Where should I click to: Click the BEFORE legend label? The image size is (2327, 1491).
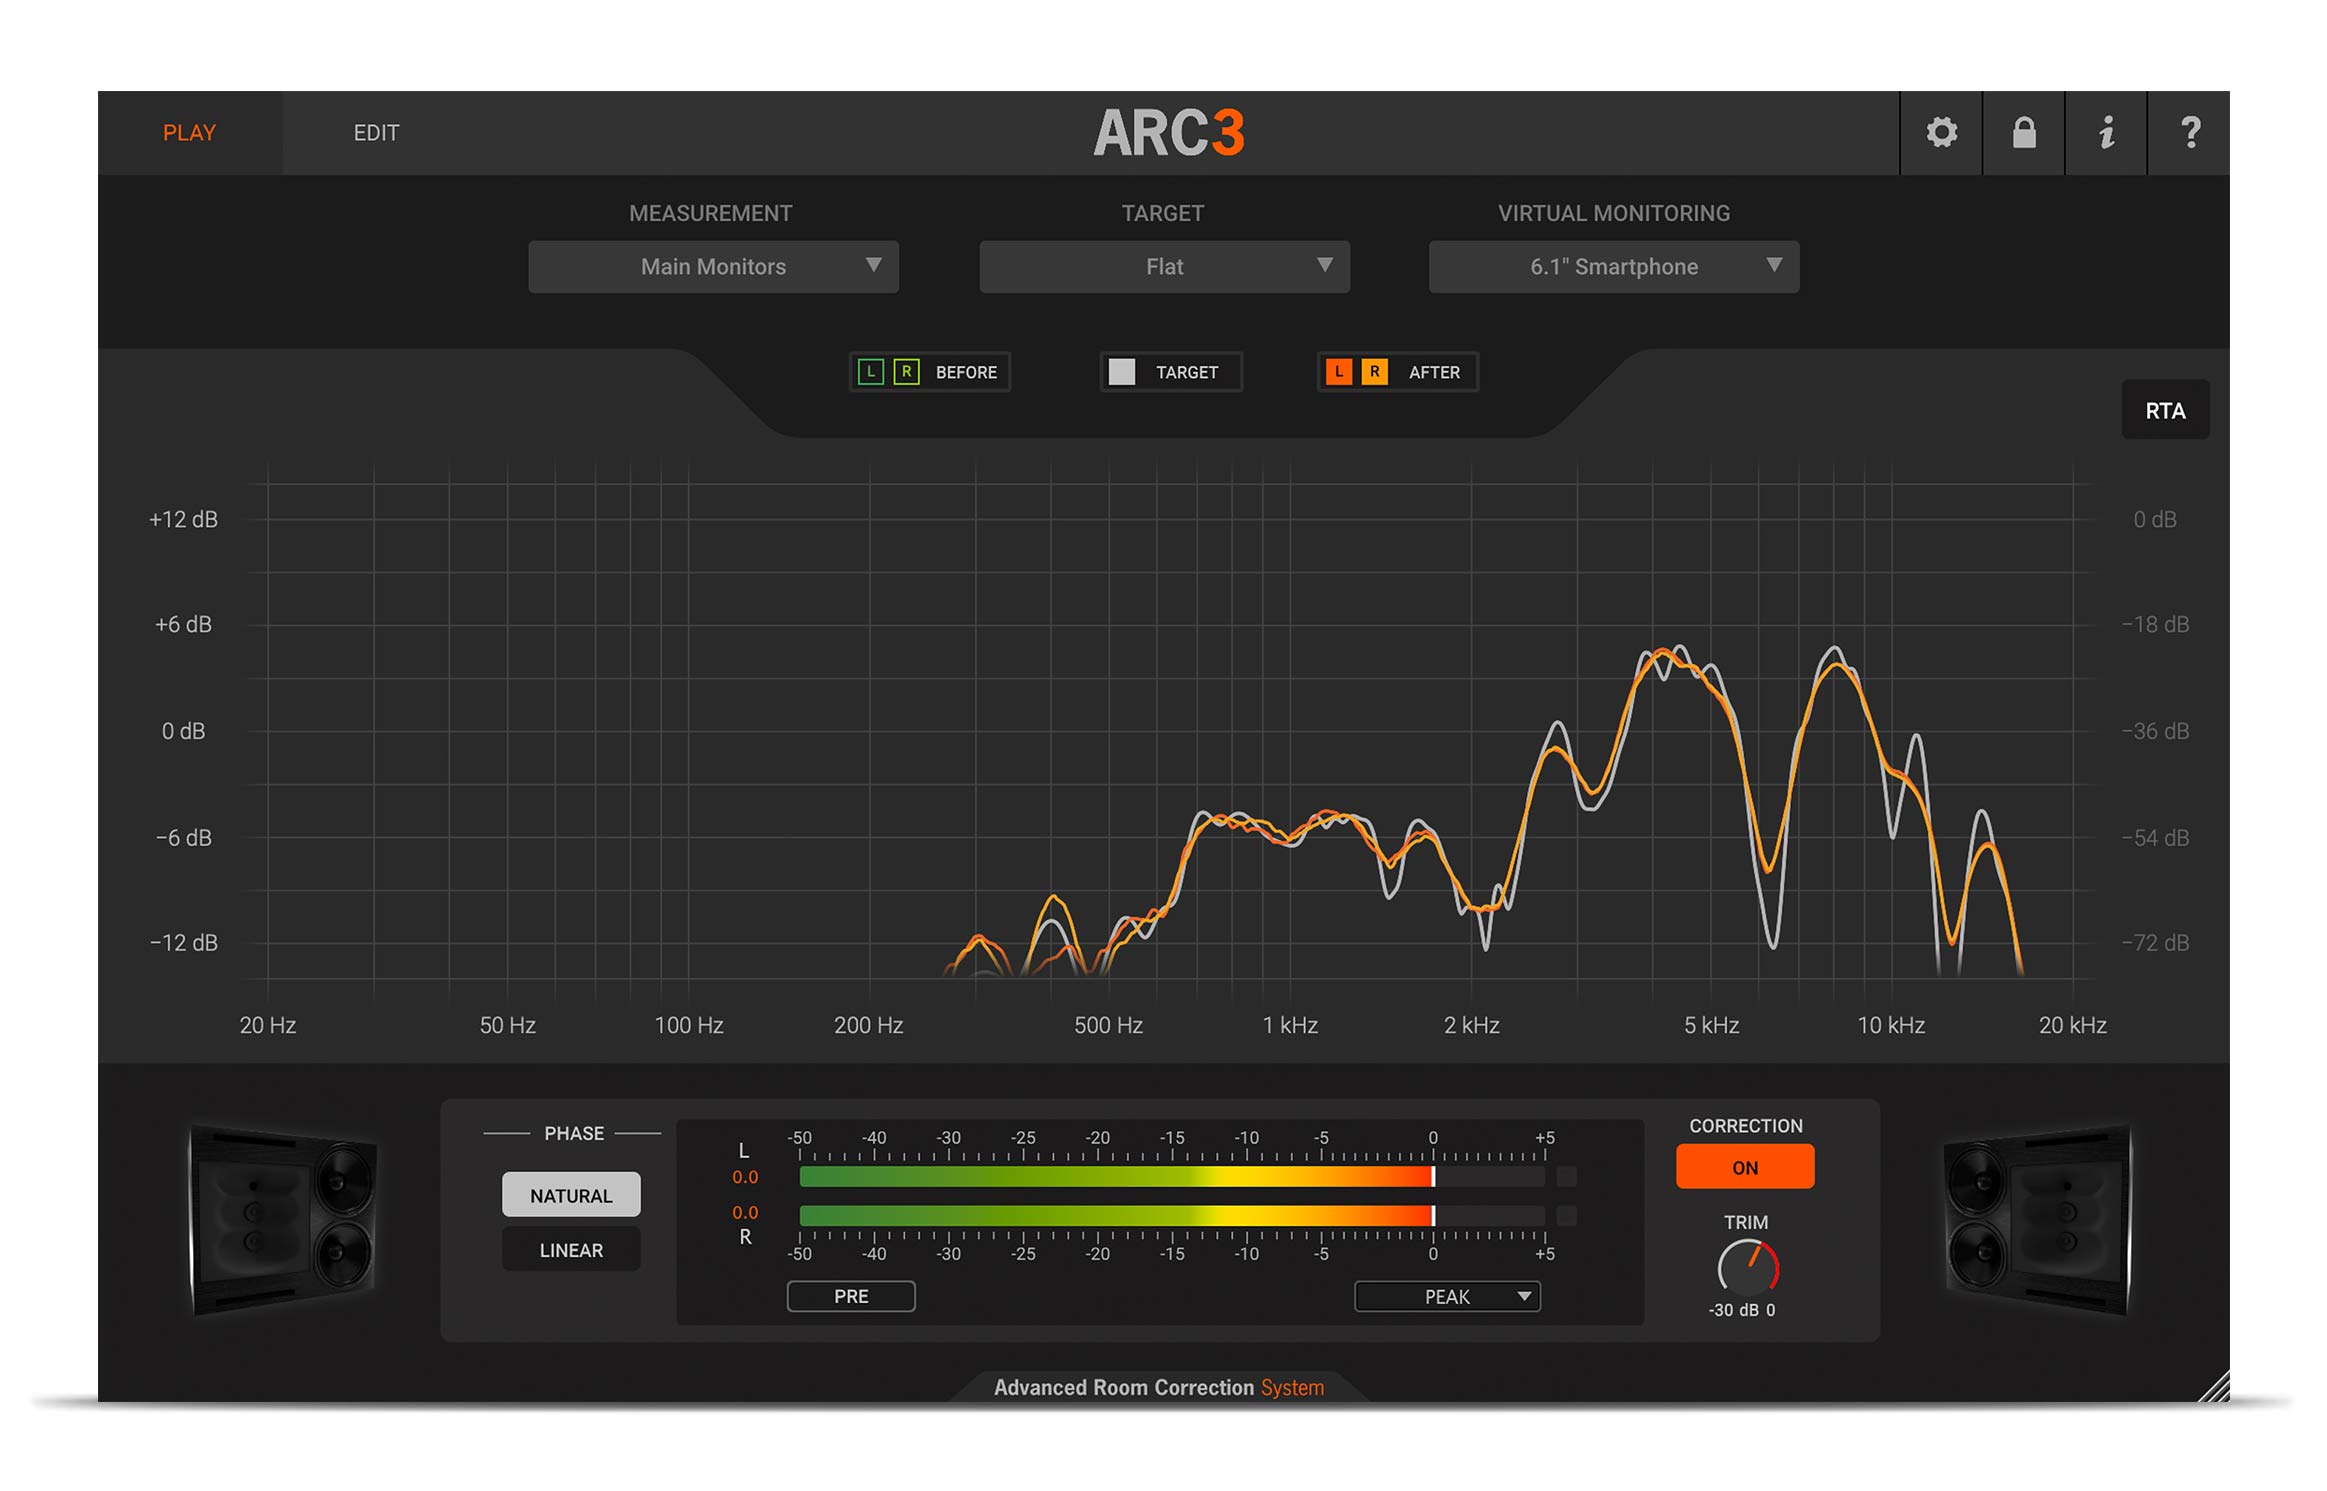coord(966,372)
